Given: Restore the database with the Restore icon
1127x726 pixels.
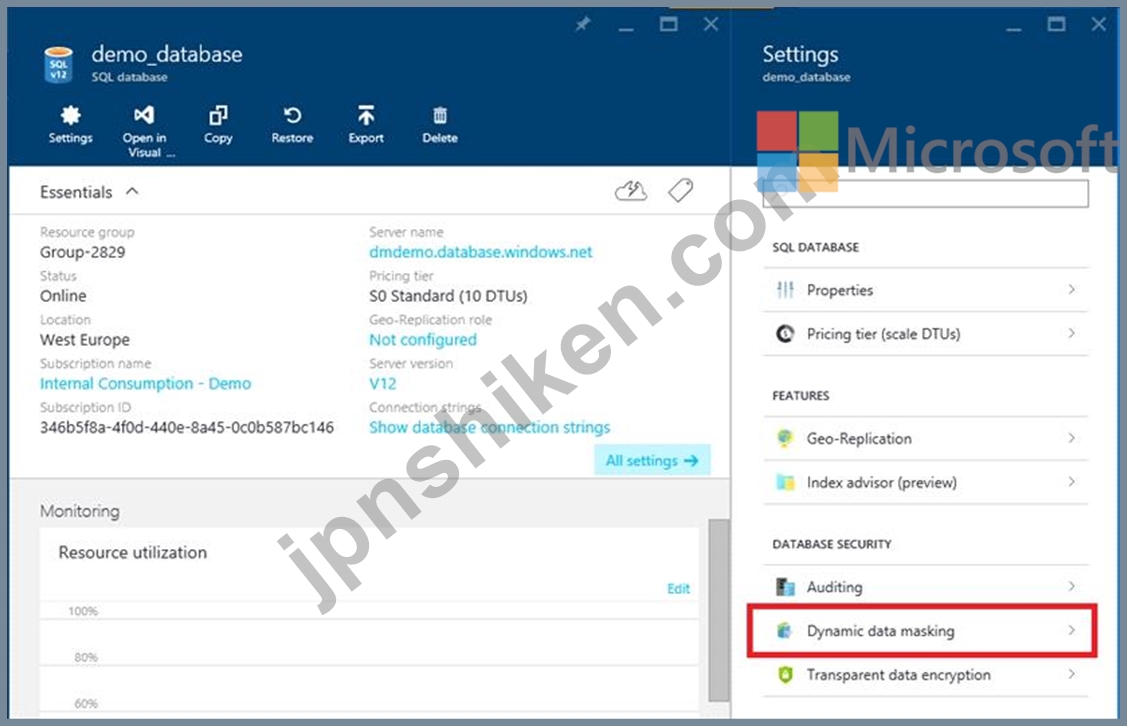Looking at the screenshot, I should click(x=292, y=115).
